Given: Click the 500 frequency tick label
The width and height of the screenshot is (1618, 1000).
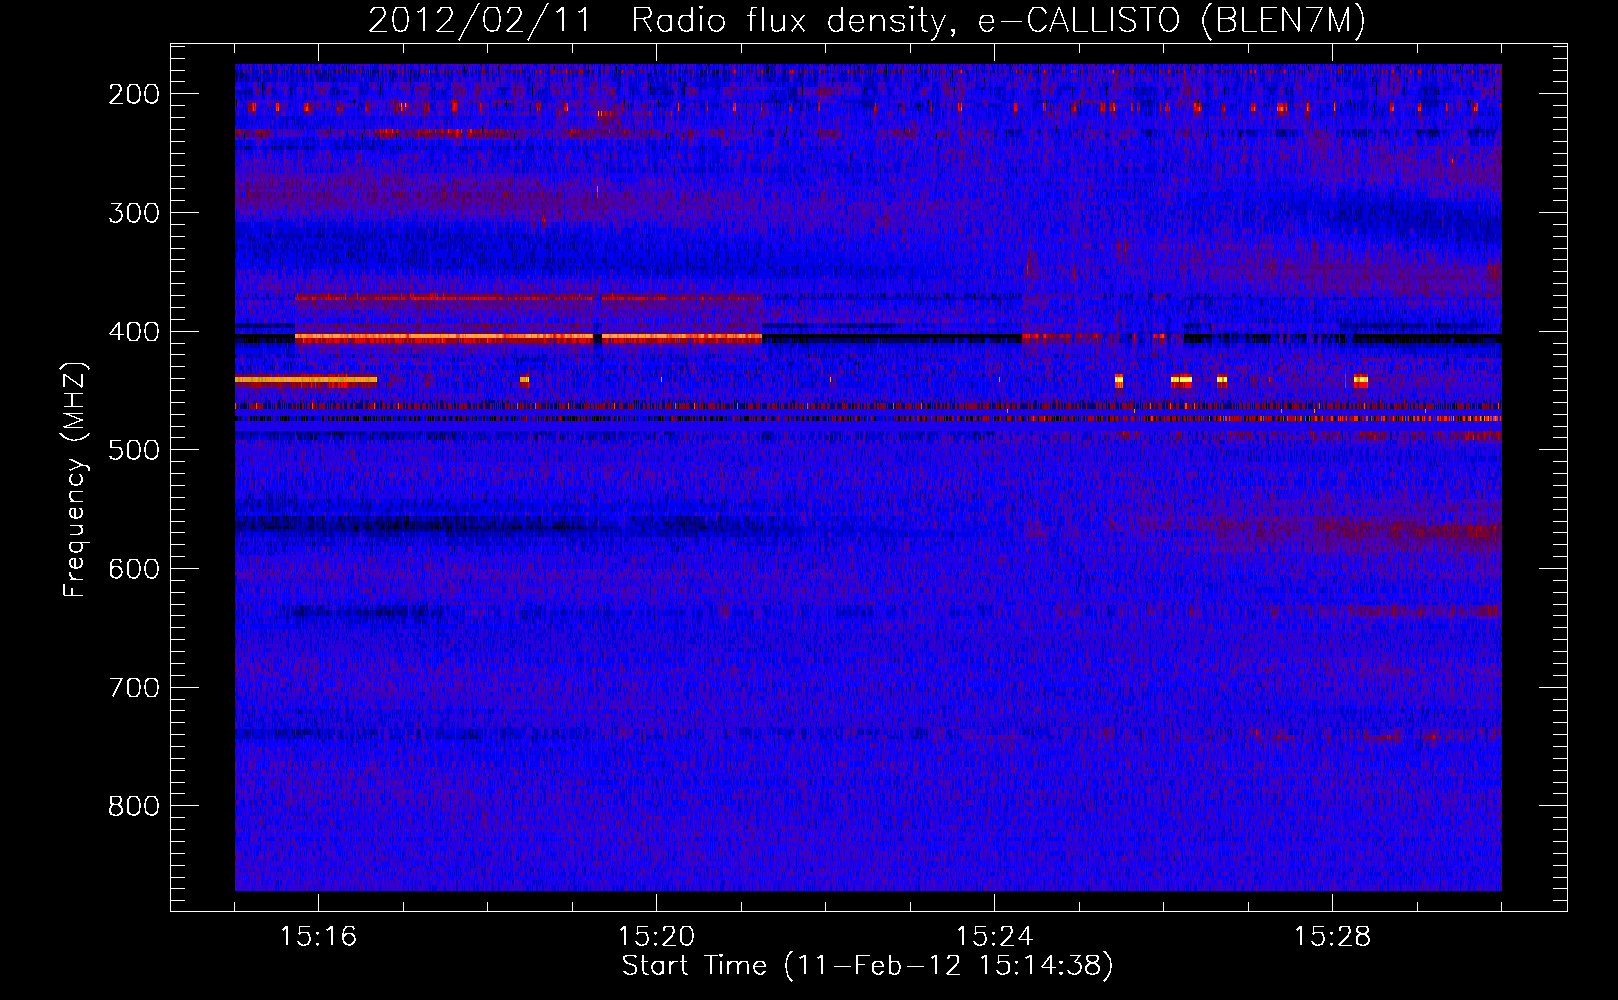Looking at the screenshot, I should tap(134, 450).
